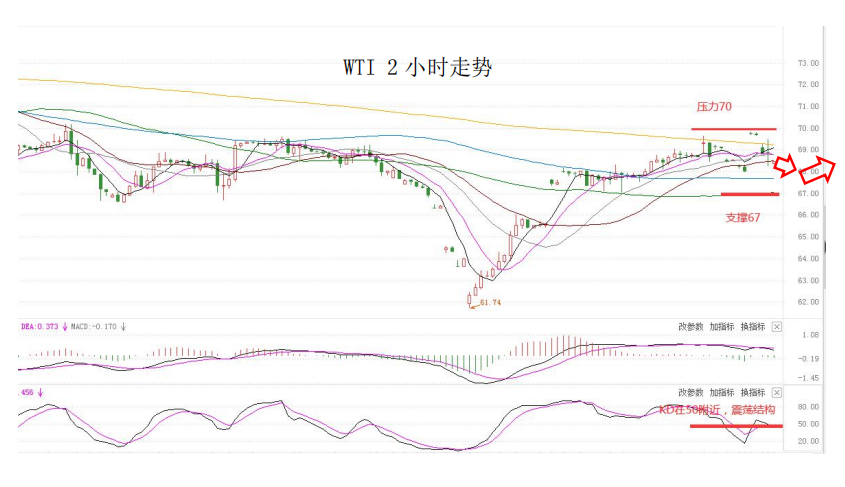The height and width of the screenshot is (487, 845).
Task: Close the KD indicator panel
Action: (777, 392)
